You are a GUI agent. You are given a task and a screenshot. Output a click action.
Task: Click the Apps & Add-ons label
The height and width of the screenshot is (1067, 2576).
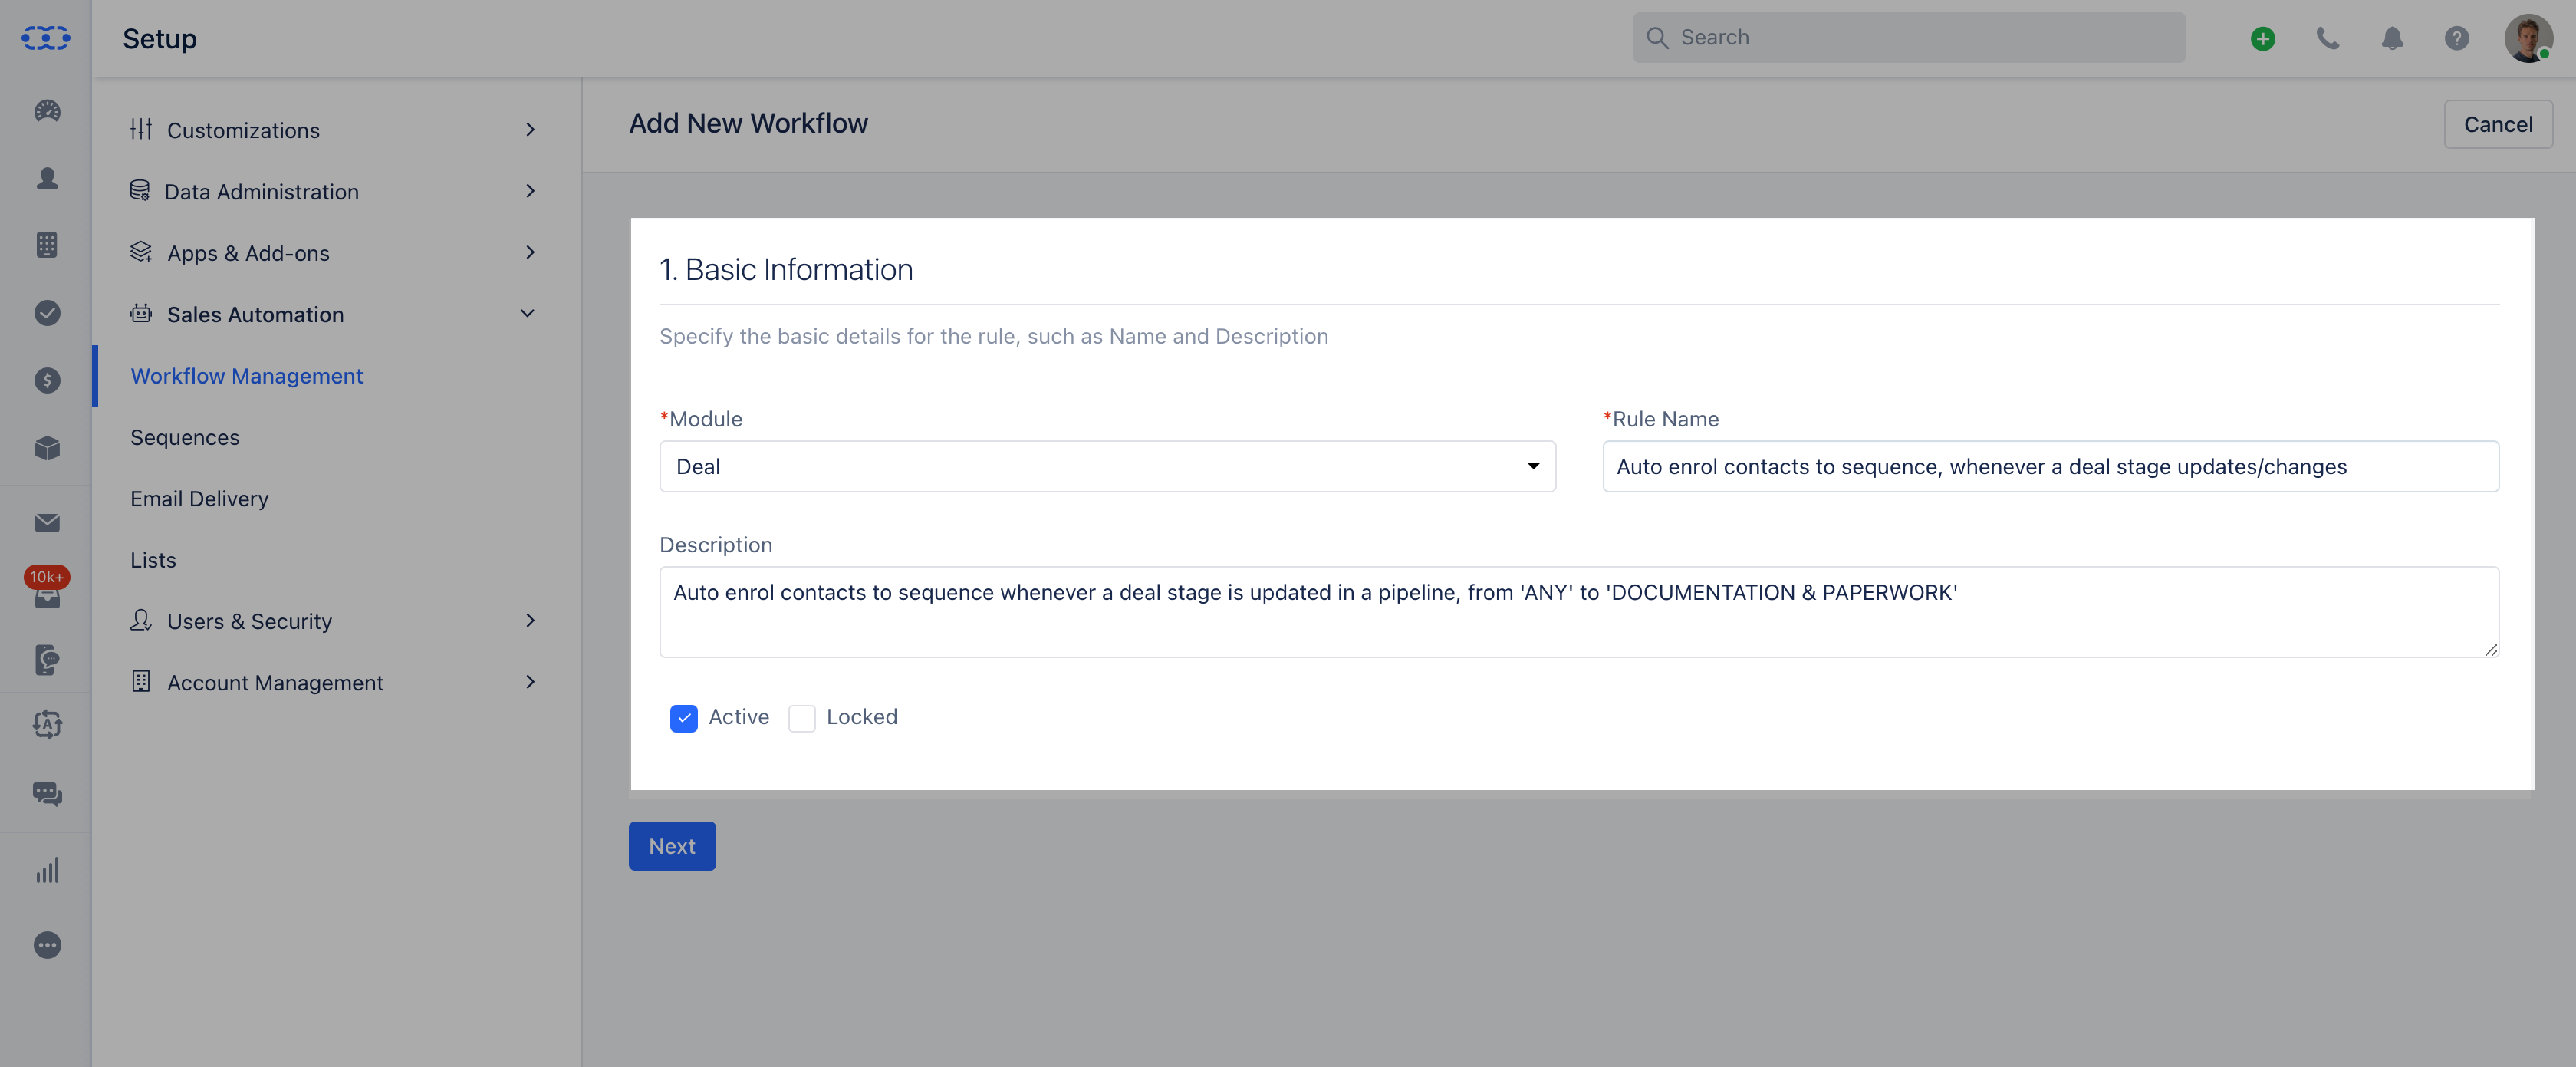click(x=248, y=253)
